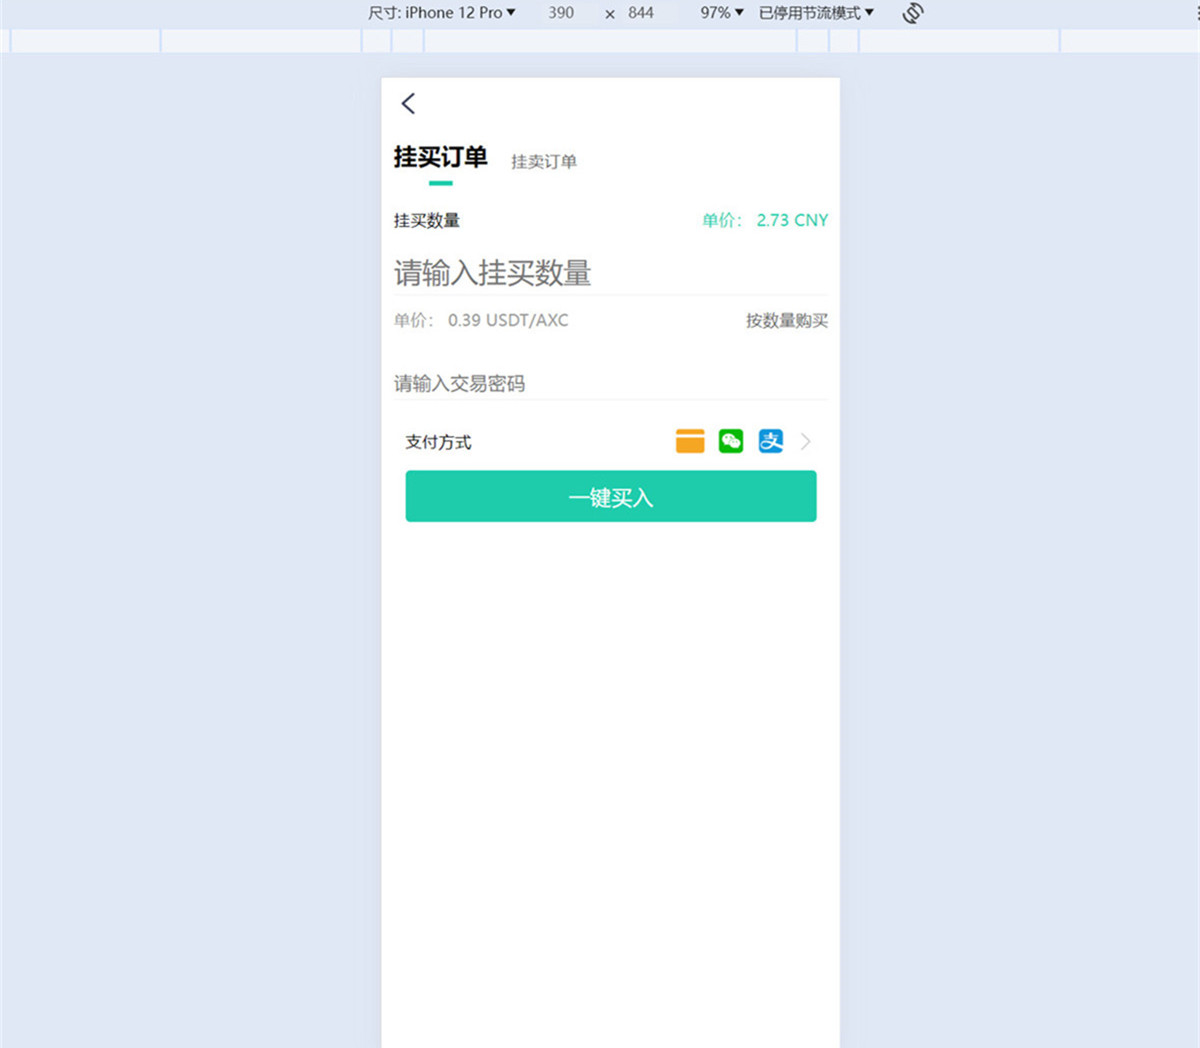Toggle 按数量购买 purchase mode
1200x1048 pixels.
[x=786, y=320]
